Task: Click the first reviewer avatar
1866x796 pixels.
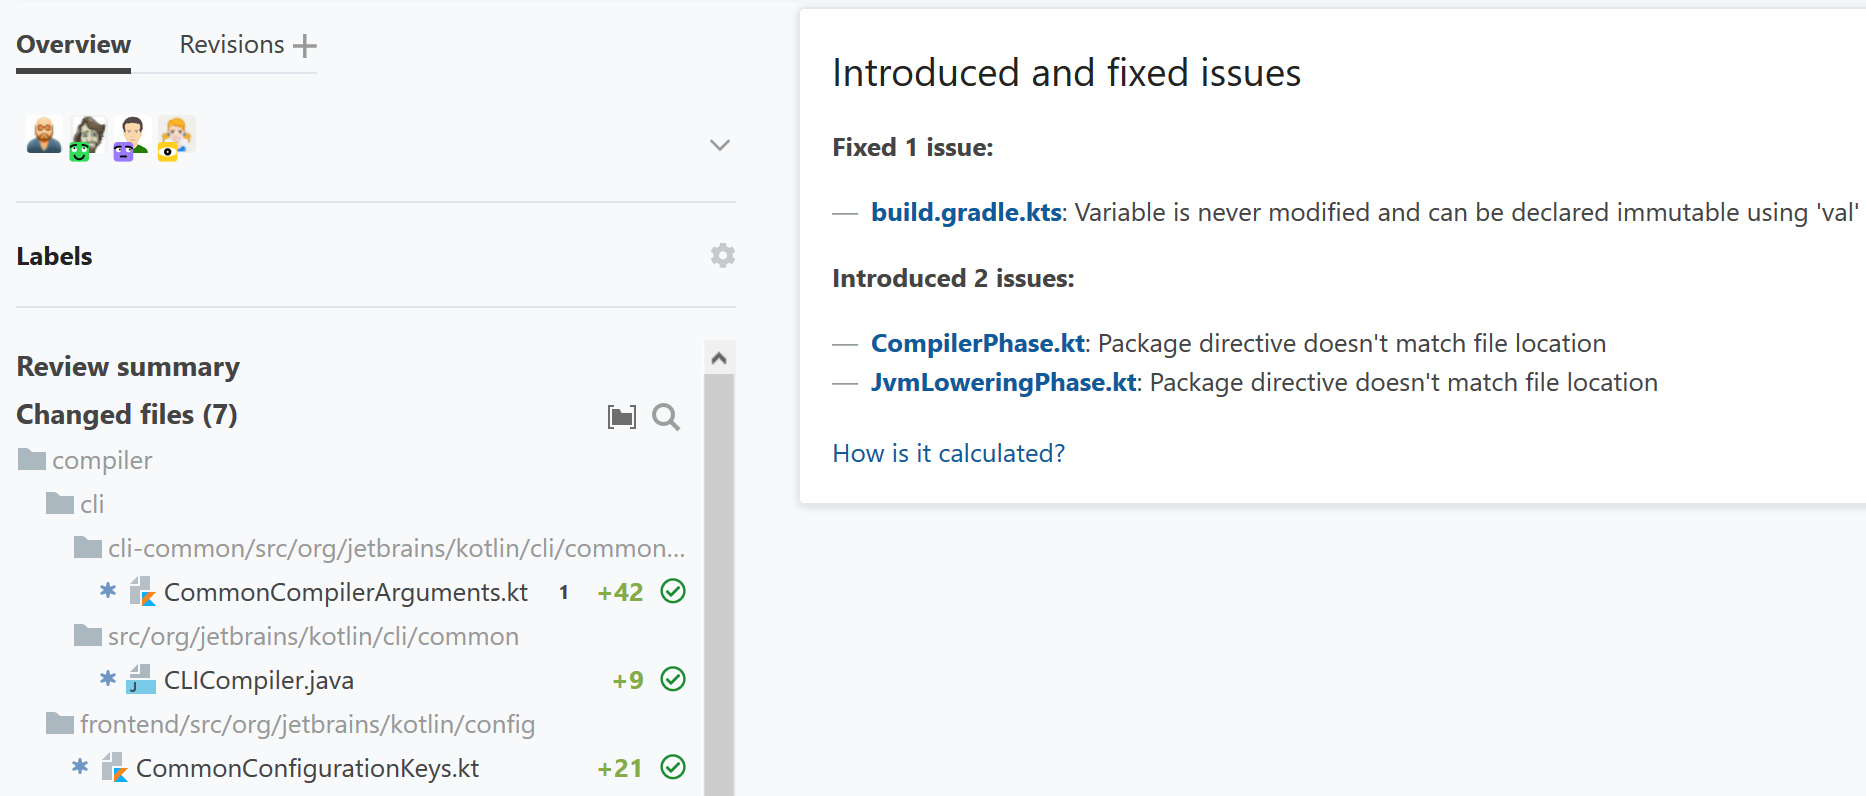Action: point(44,135)
